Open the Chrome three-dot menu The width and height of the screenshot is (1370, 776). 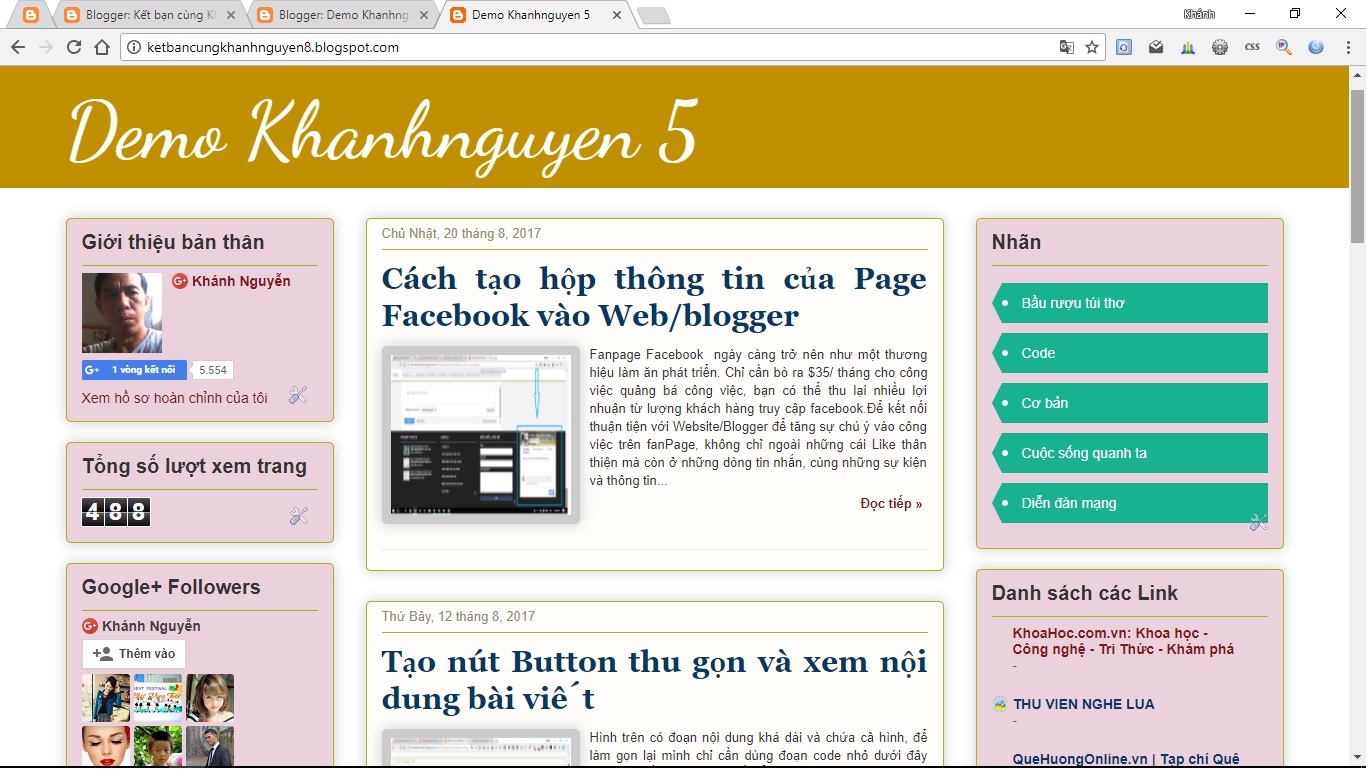click(1349, 47)
